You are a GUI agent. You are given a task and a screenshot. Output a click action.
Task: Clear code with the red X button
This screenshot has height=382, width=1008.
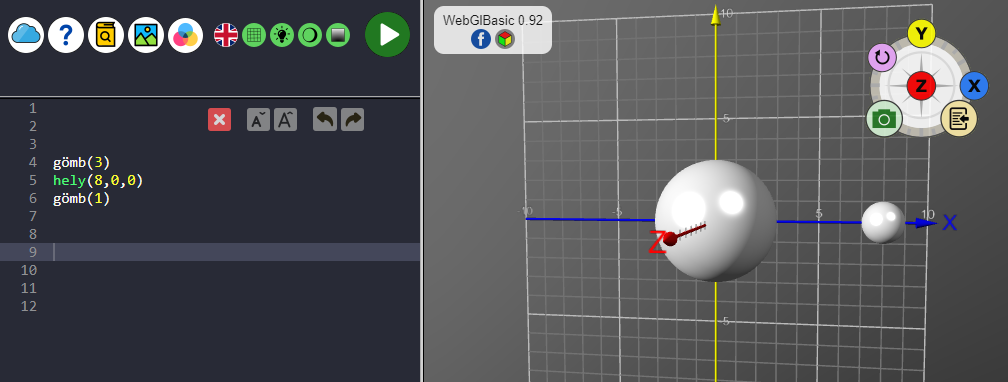219,120
